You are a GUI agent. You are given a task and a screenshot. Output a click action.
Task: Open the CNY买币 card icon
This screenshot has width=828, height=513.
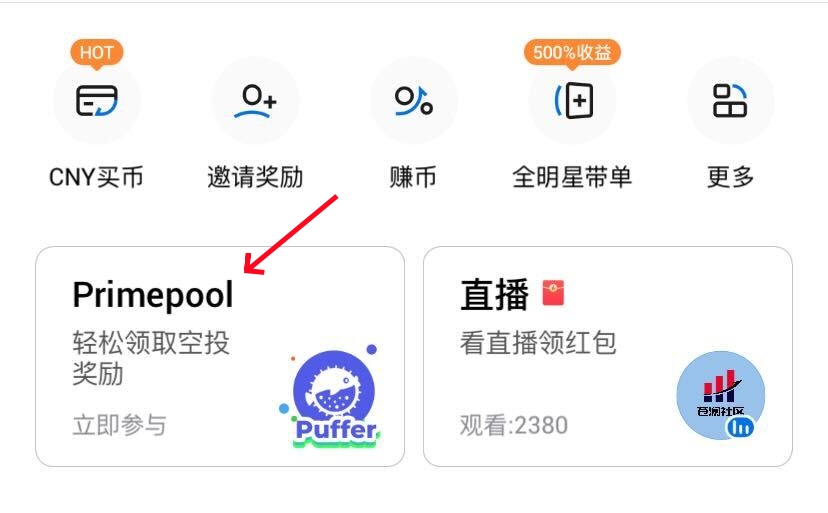point(97,100)
